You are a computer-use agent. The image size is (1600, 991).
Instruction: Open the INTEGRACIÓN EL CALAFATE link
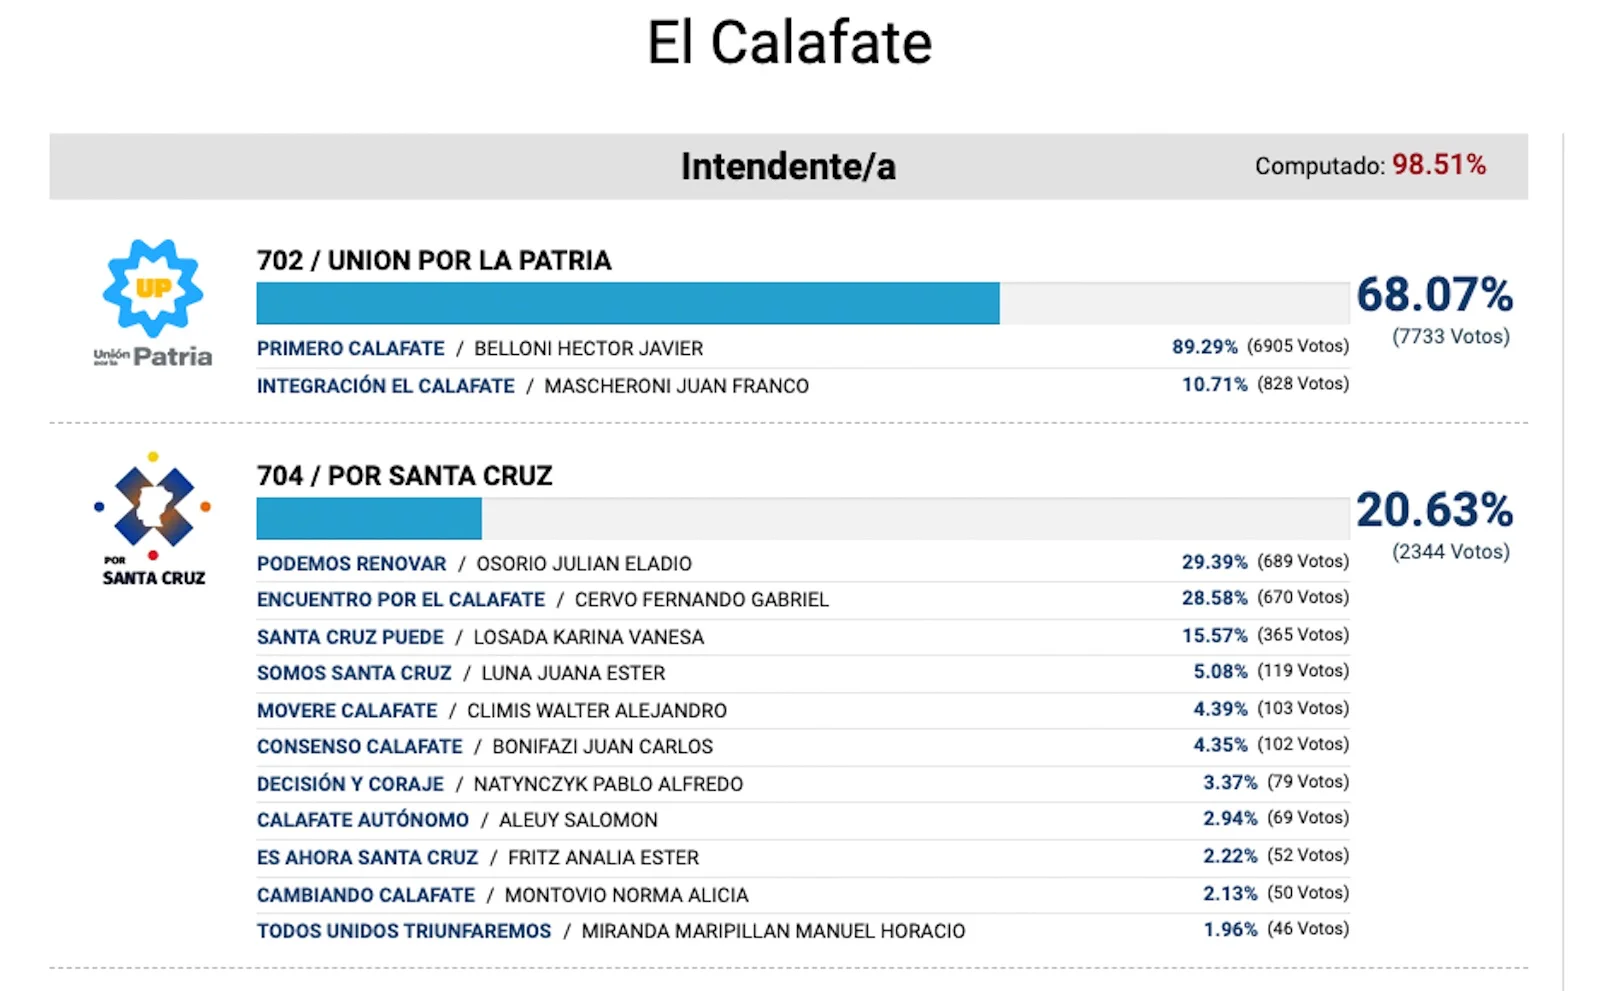(385, 386)
